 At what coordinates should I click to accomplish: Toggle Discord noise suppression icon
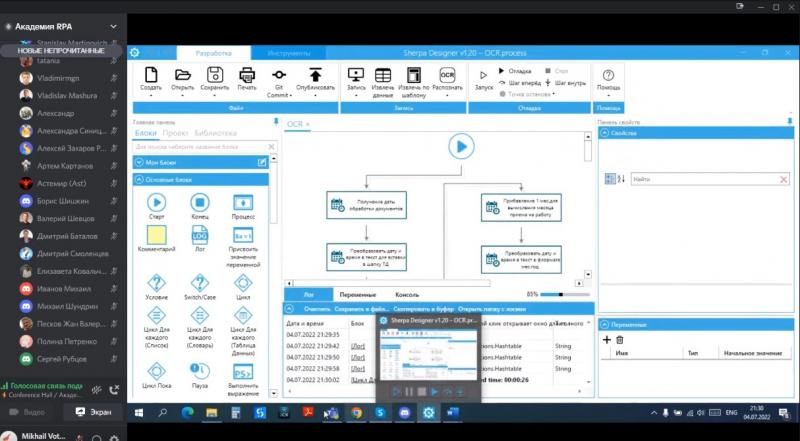pyautogui.click(x=96, y=390)
